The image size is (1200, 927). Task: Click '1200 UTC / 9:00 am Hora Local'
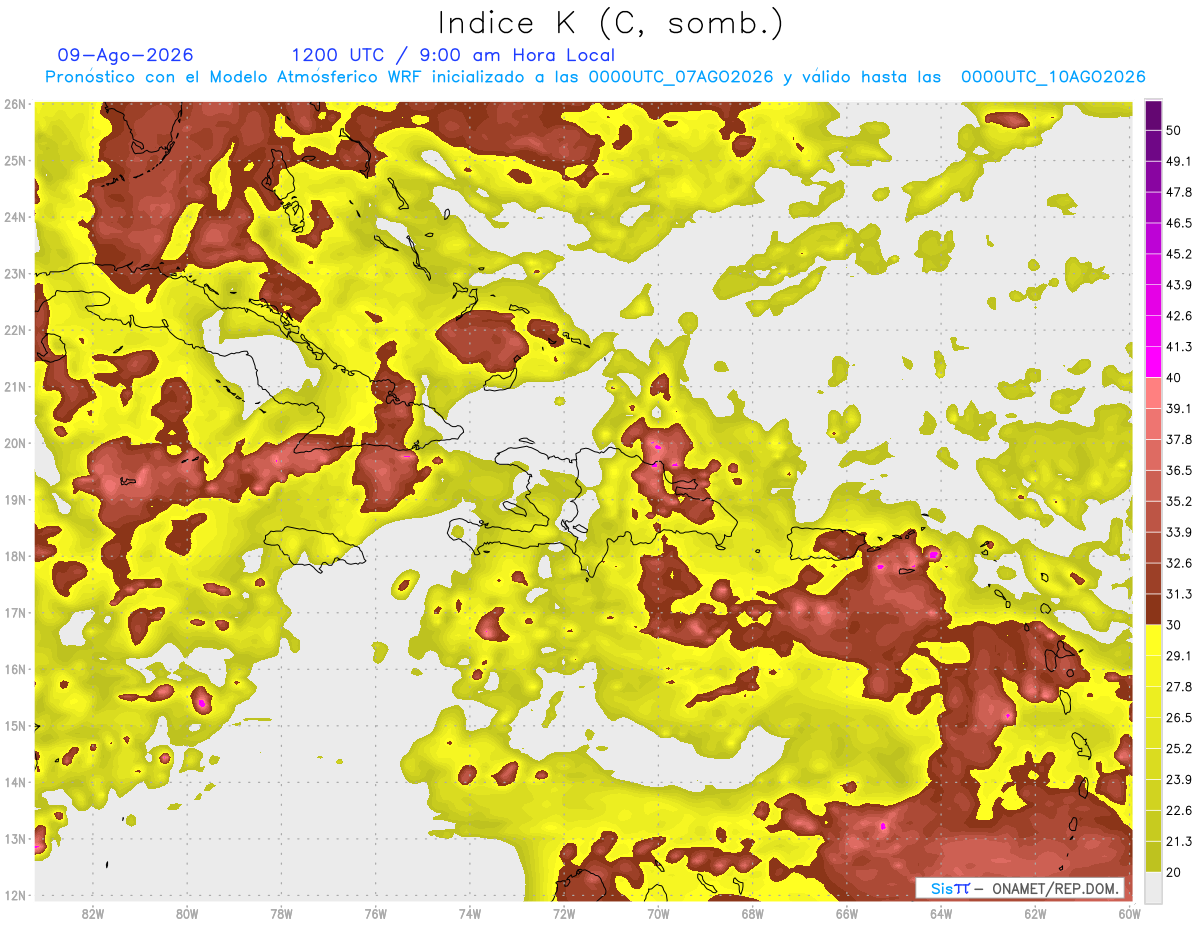tap(453, 55)
